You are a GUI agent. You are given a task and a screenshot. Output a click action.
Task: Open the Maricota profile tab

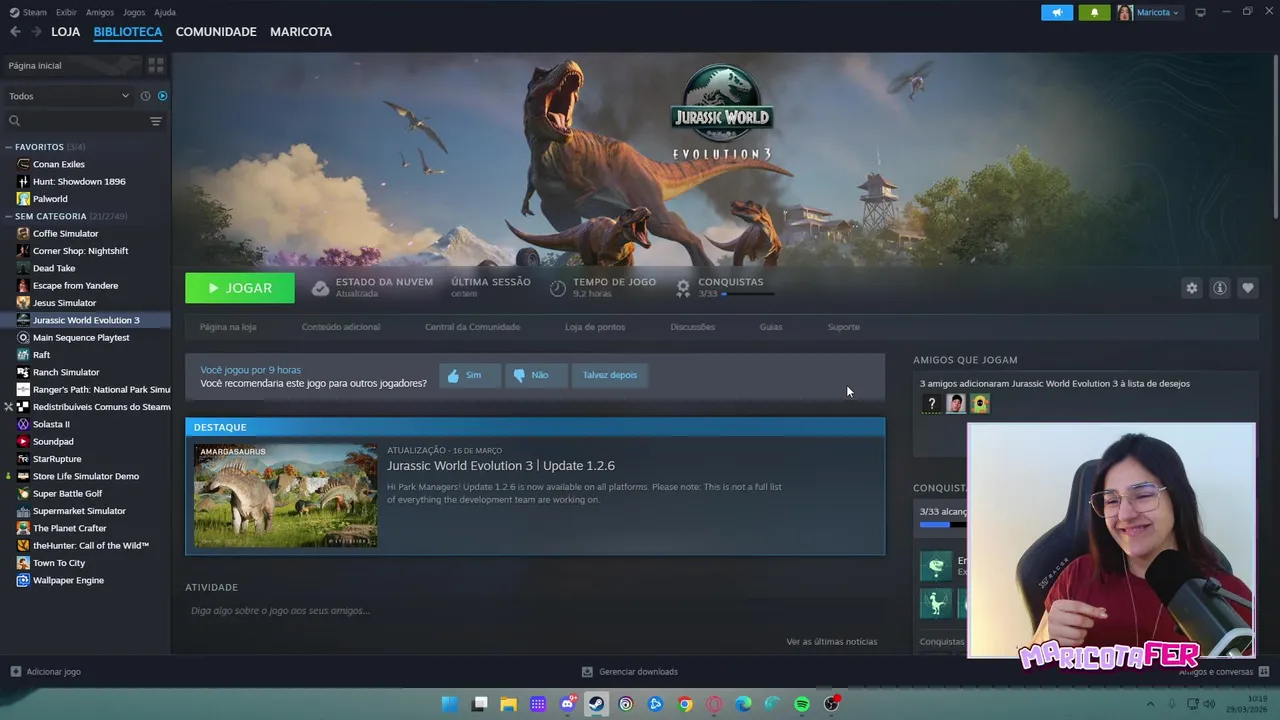coord(301,32)
